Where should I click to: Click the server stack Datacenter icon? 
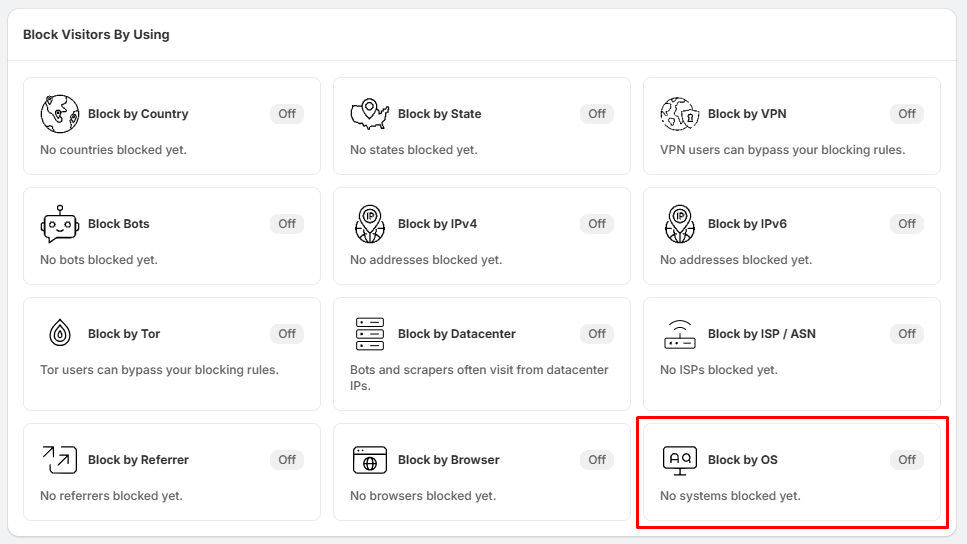(370, 334)
